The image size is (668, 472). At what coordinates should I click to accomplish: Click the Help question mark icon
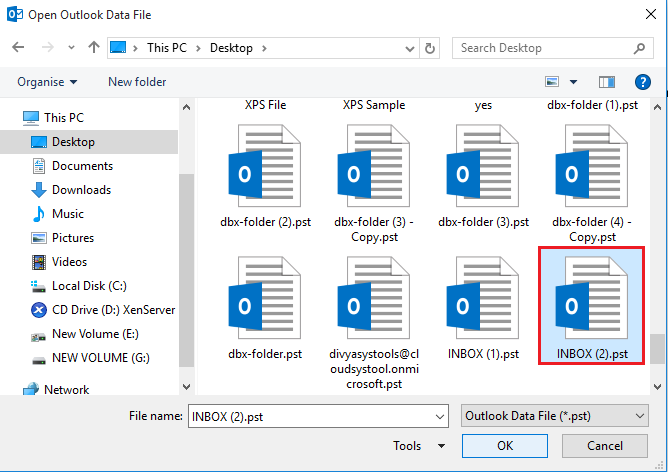click(643, 82)
